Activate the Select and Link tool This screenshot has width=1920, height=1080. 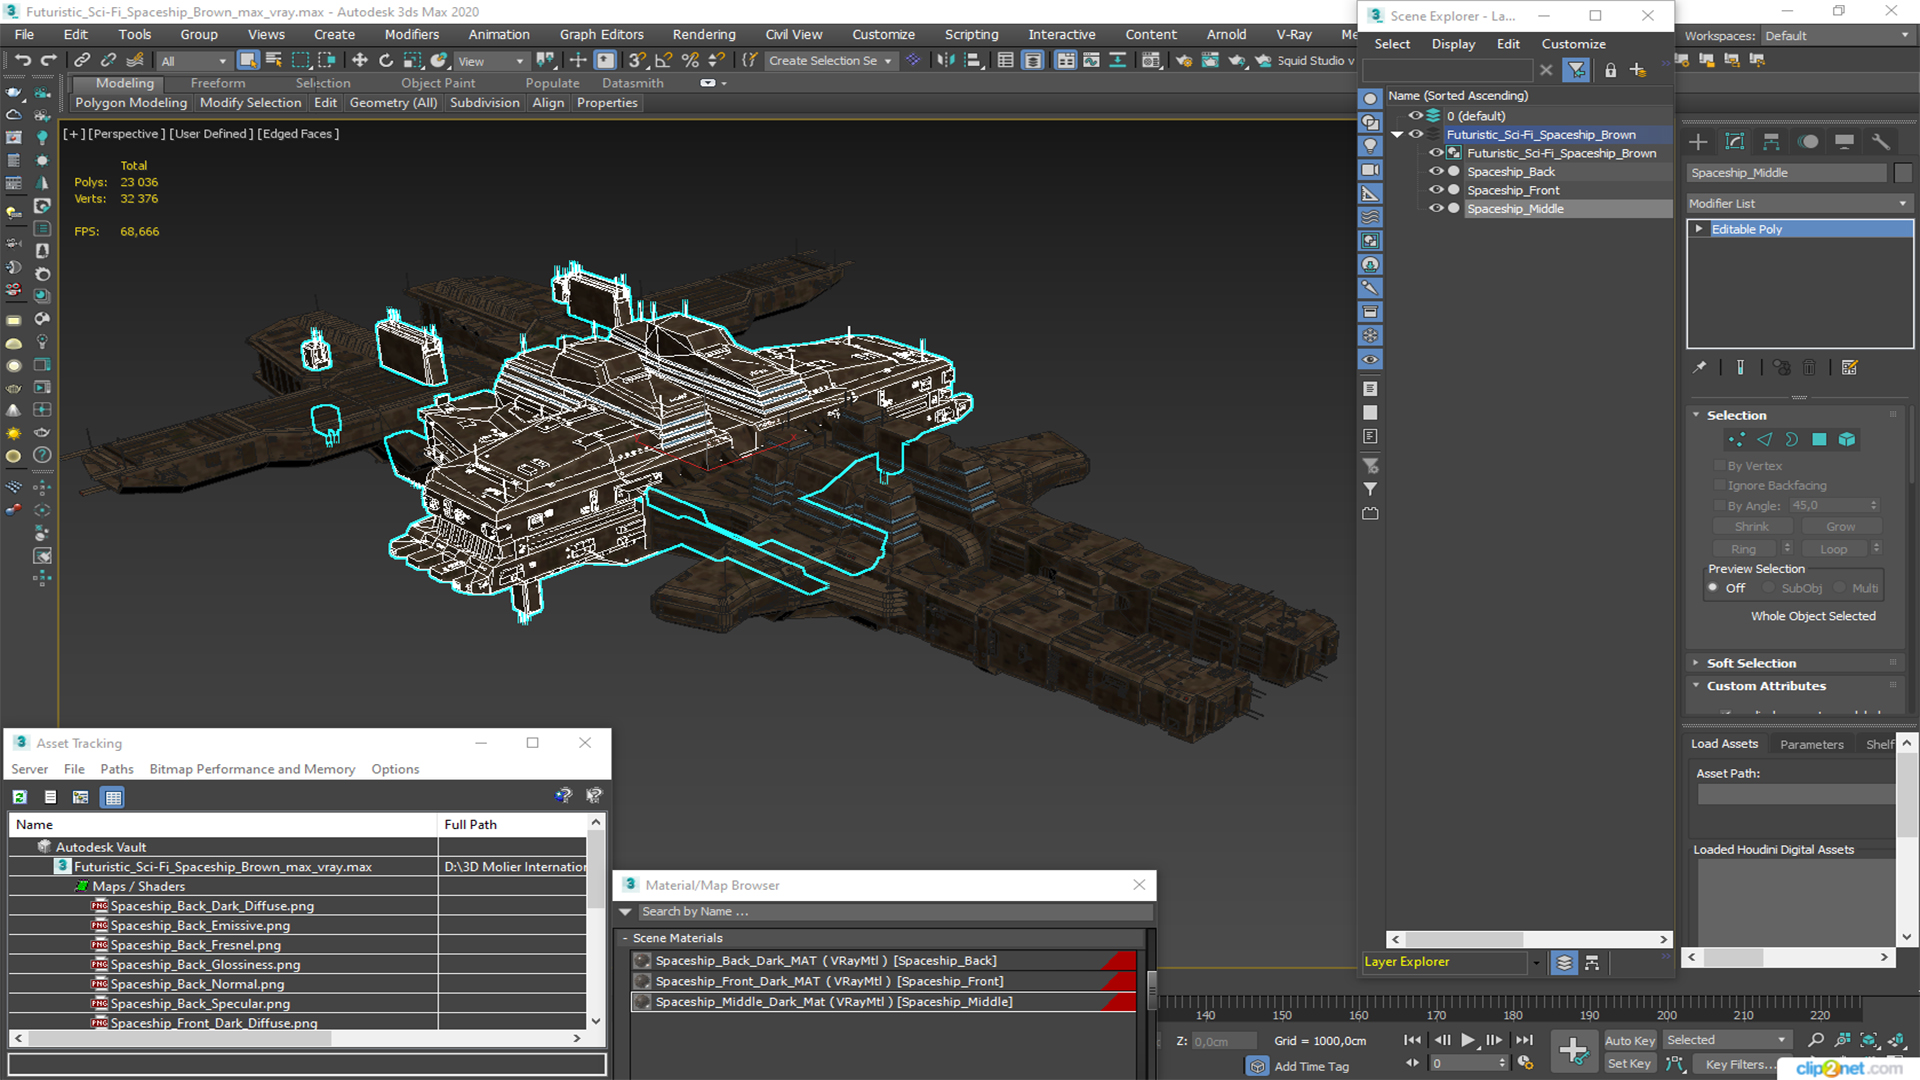tap(83, 61)
